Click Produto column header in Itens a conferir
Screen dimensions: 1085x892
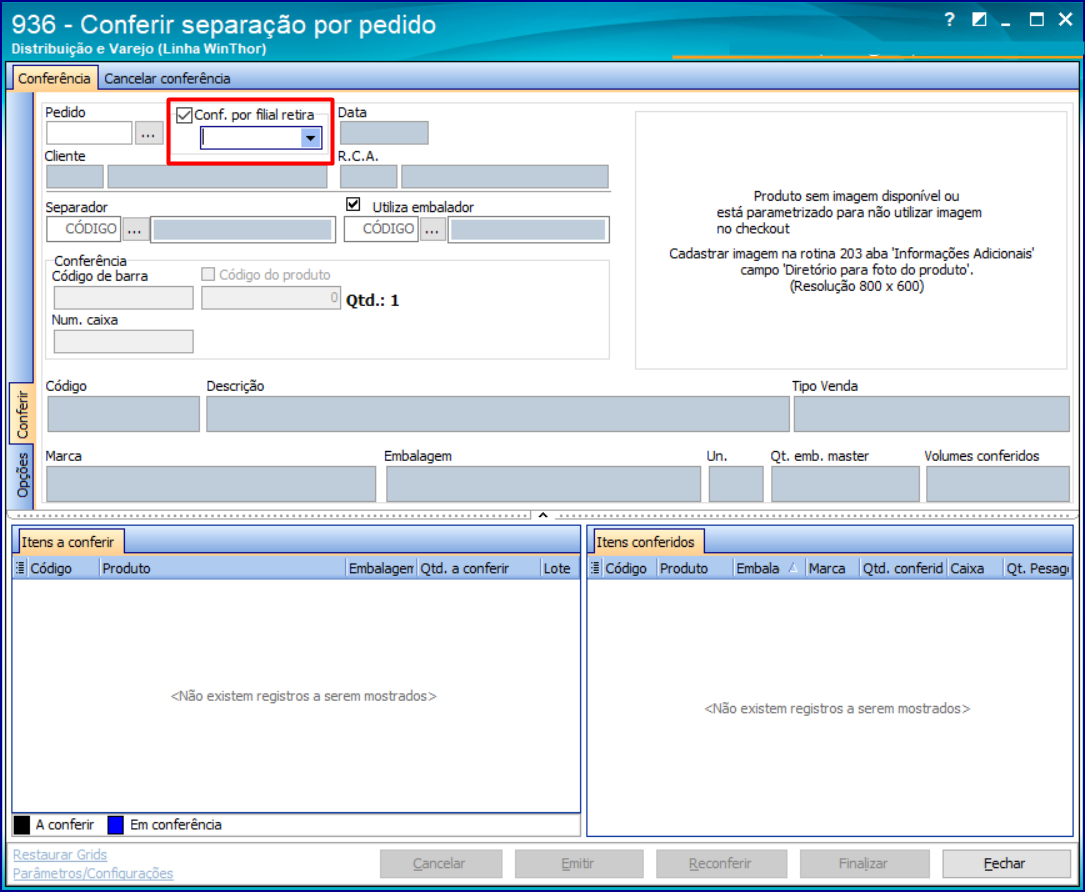222,568
